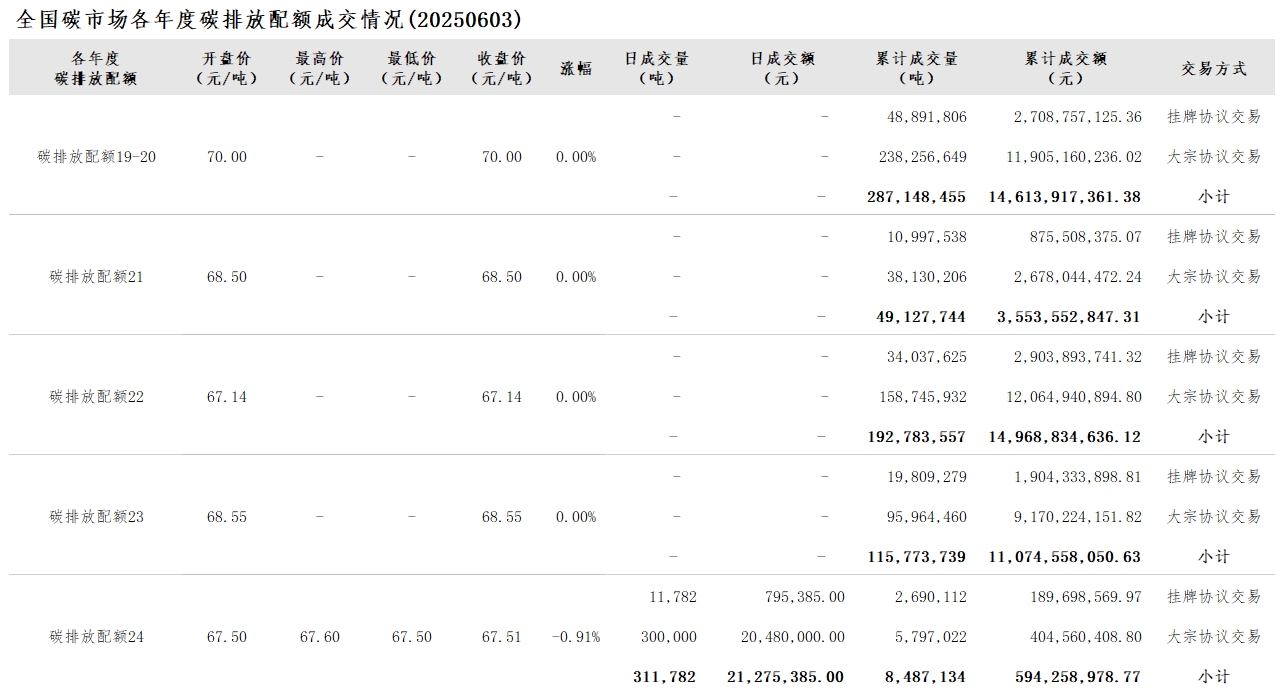Viewport: 1284px width, 694px height.
Task: Select the 累计成交额 column header
Action: tap(1066, 68)
